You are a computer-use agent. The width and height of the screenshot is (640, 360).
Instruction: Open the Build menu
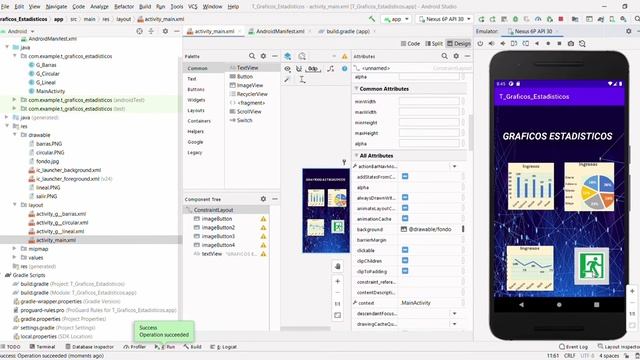(x=145, y=7)
